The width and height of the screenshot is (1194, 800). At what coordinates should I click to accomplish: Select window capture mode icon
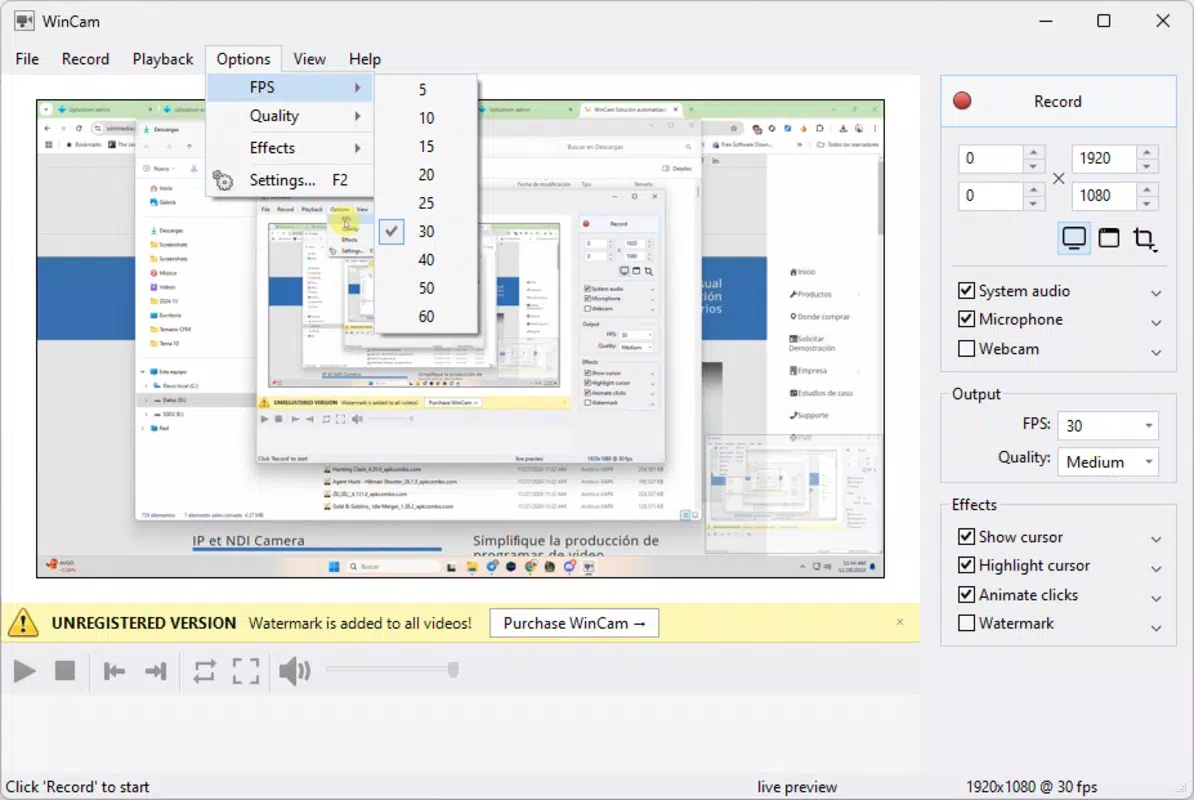click(1109, 238)
